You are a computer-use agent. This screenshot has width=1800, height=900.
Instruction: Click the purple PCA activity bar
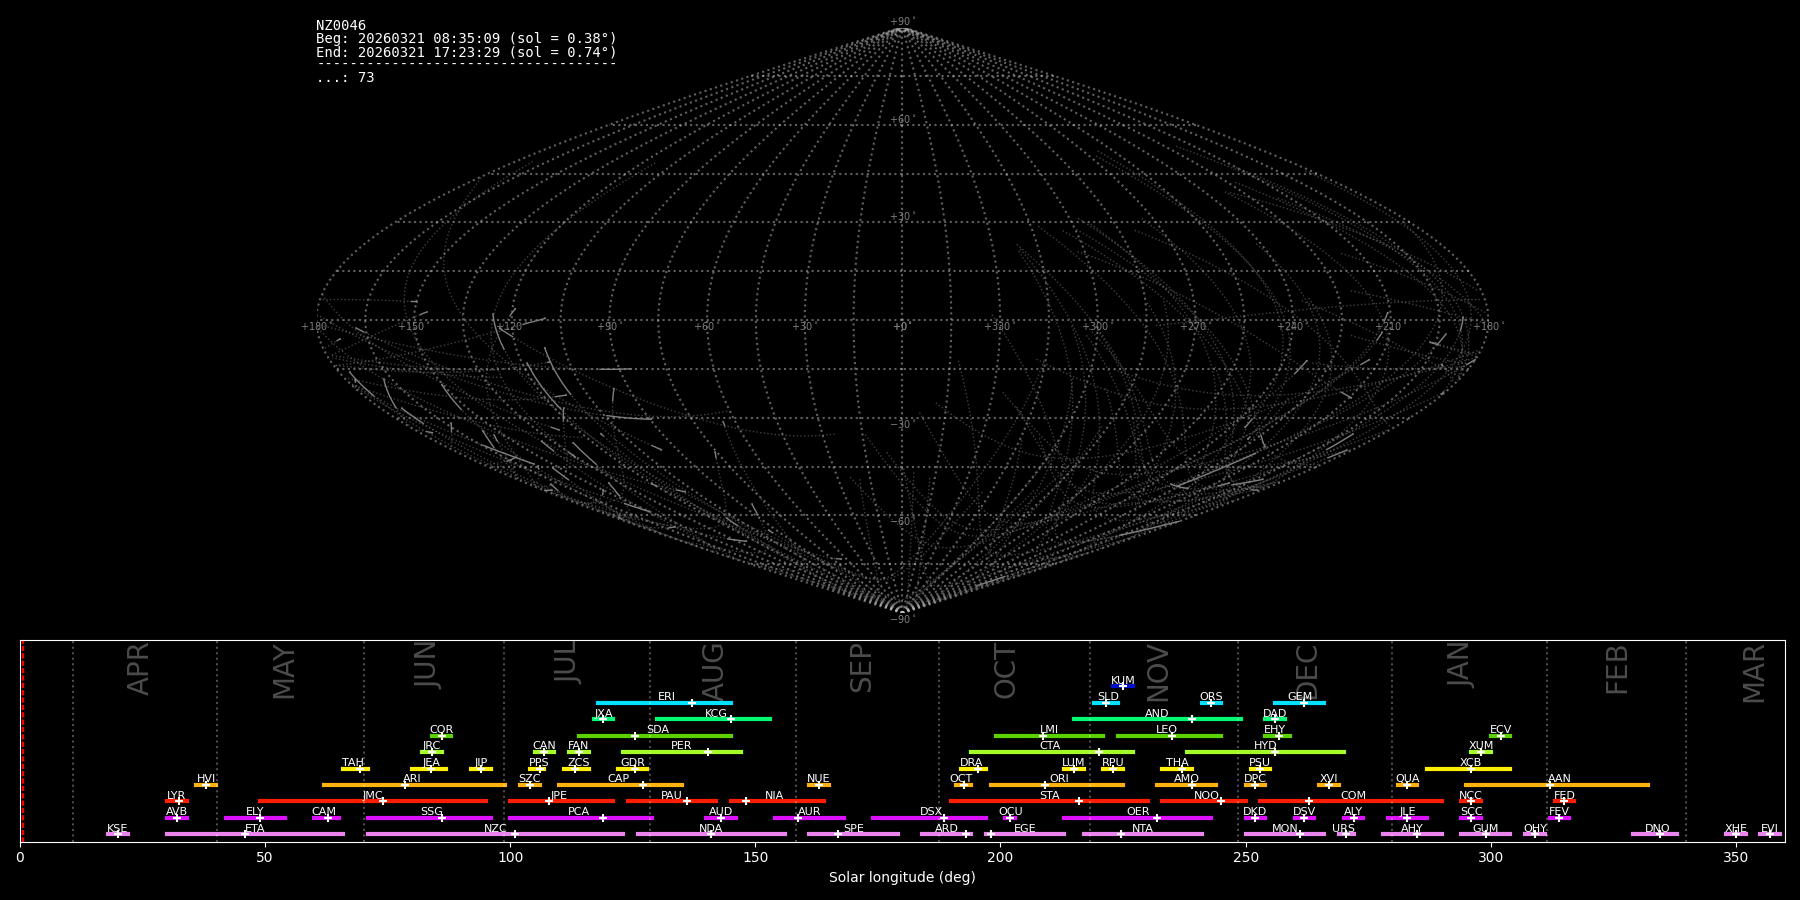point(581,818)
